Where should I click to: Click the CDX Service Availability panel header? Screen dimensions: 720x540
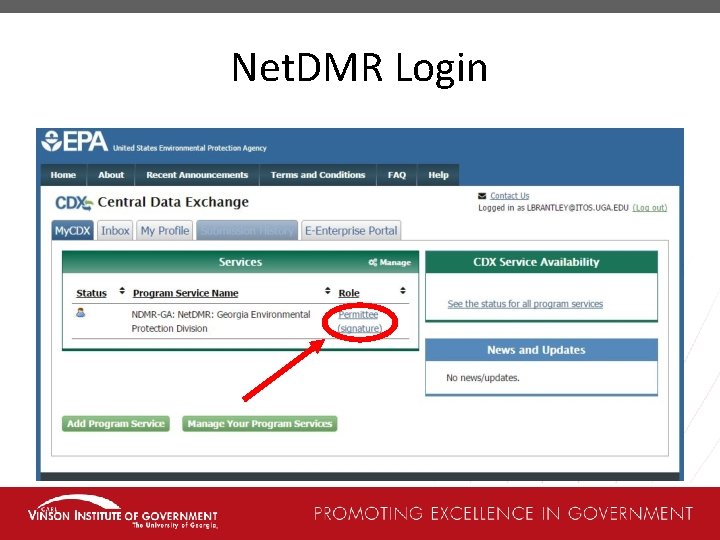tap(541, 262)
